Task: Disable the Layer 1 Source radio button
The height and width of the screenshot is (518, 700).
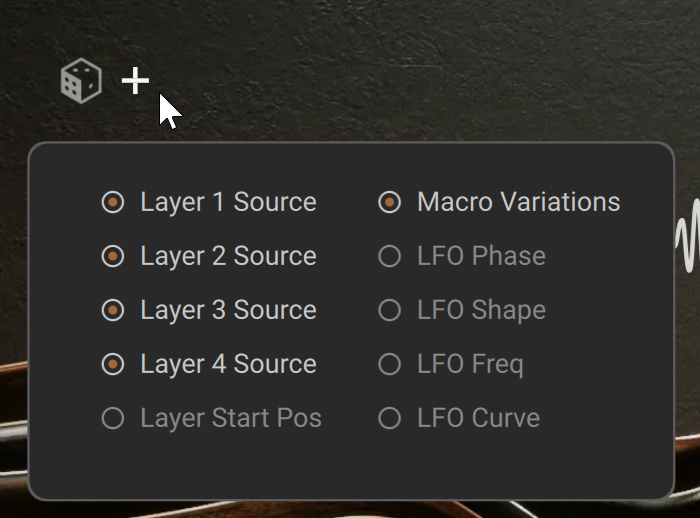Action: (x=113, y=202)
